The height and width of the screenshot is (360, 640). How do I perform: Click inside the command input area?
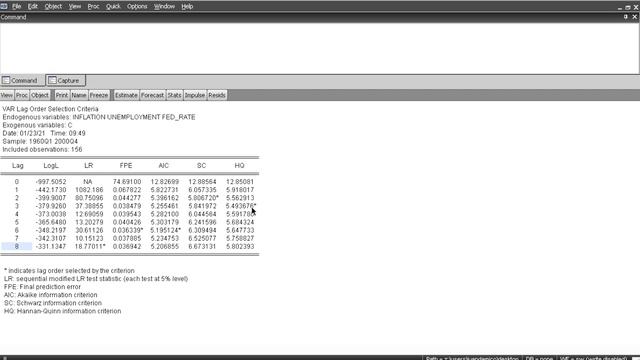pos(320,48)
